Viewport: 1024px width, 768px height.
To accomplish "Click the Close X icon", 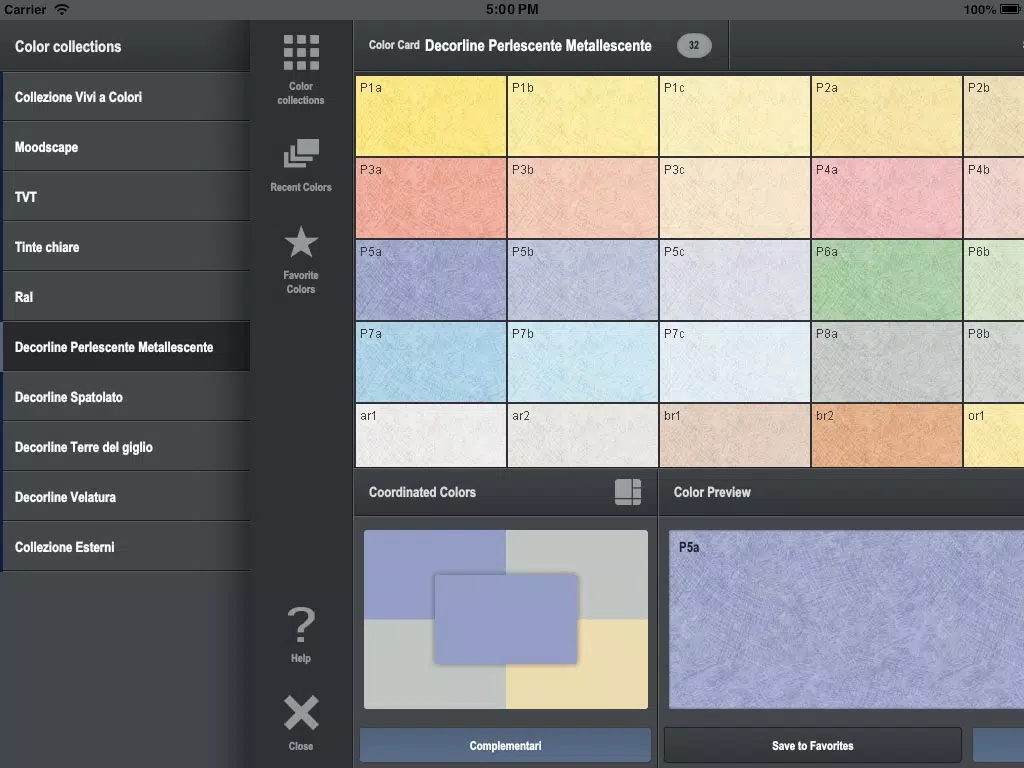I will point(301,712).
